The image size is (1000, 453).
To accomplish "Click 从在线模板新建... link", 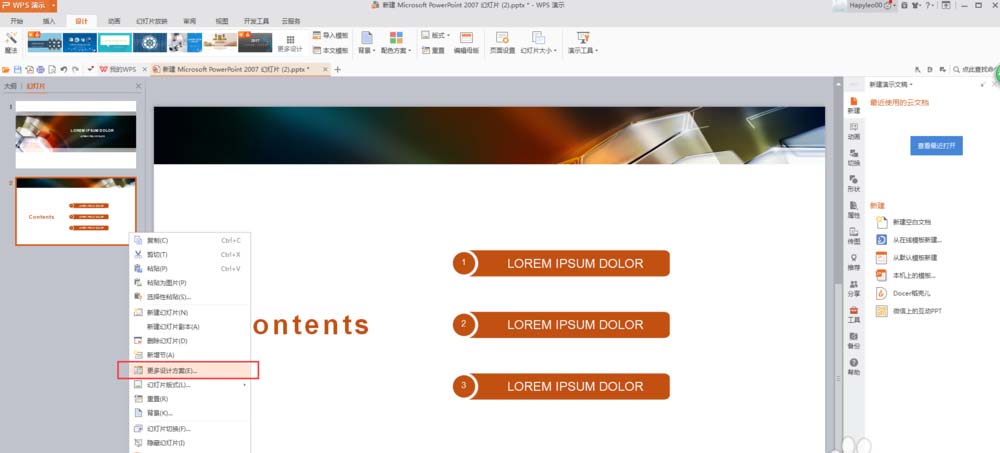I will tap(917, 240).
